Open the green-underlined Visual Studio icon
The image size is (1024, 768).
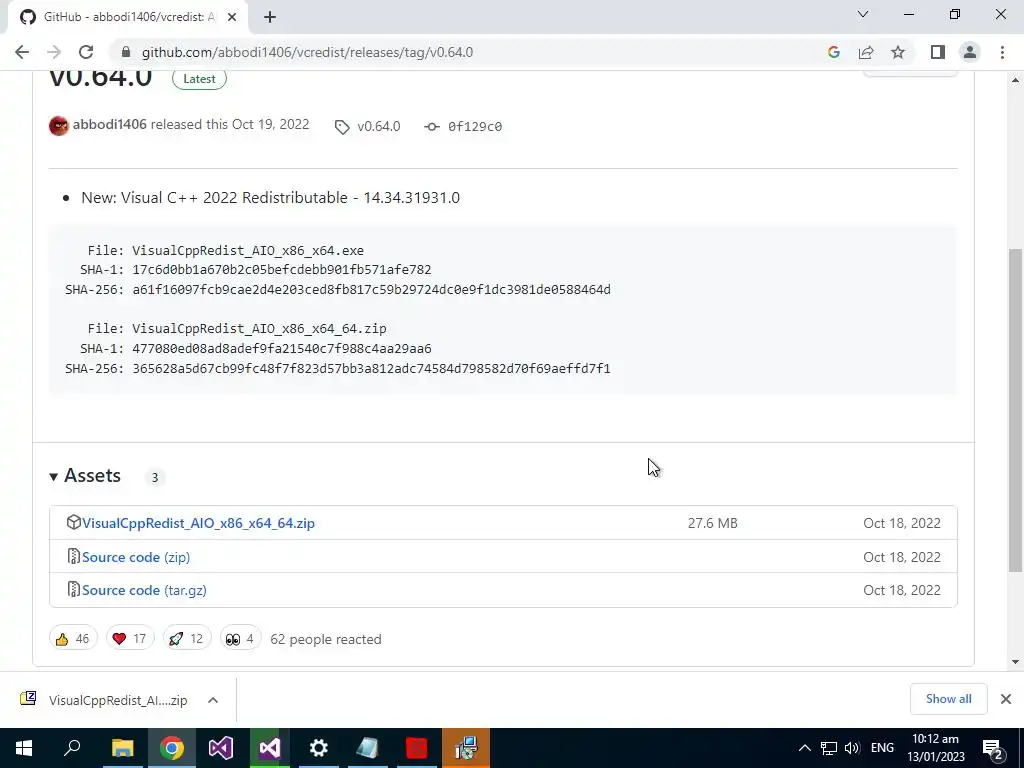click(269, 748)
